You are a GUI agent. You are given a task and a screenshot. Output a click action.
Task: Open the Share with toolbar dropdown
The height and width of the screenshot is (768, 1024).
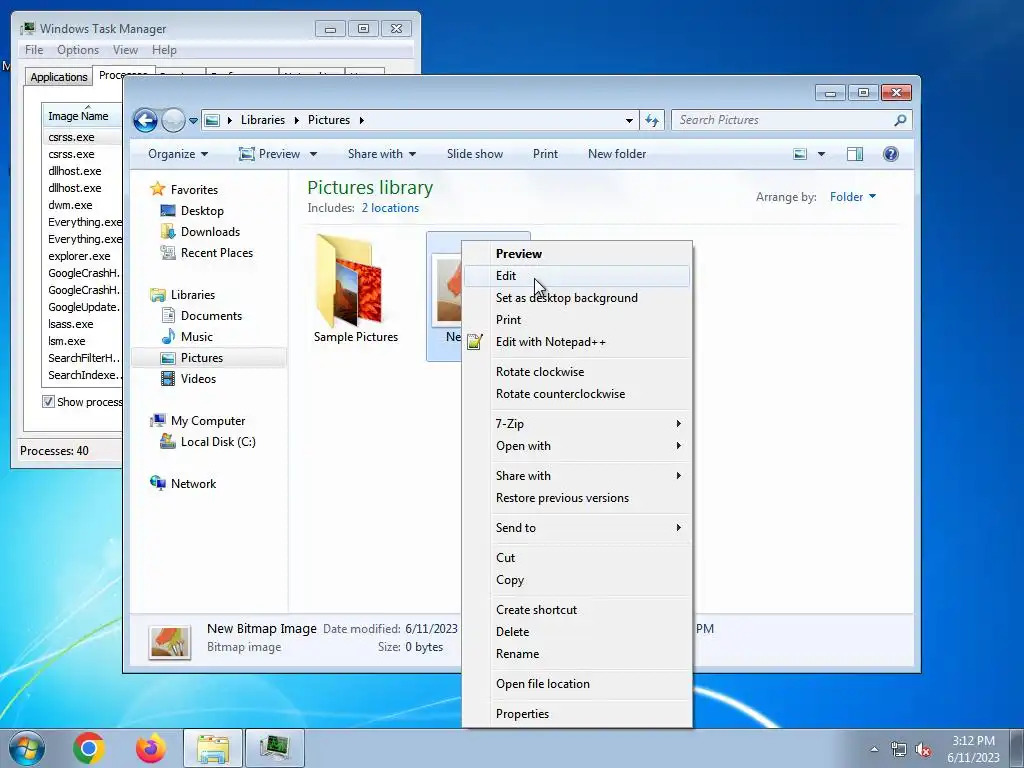382,154
